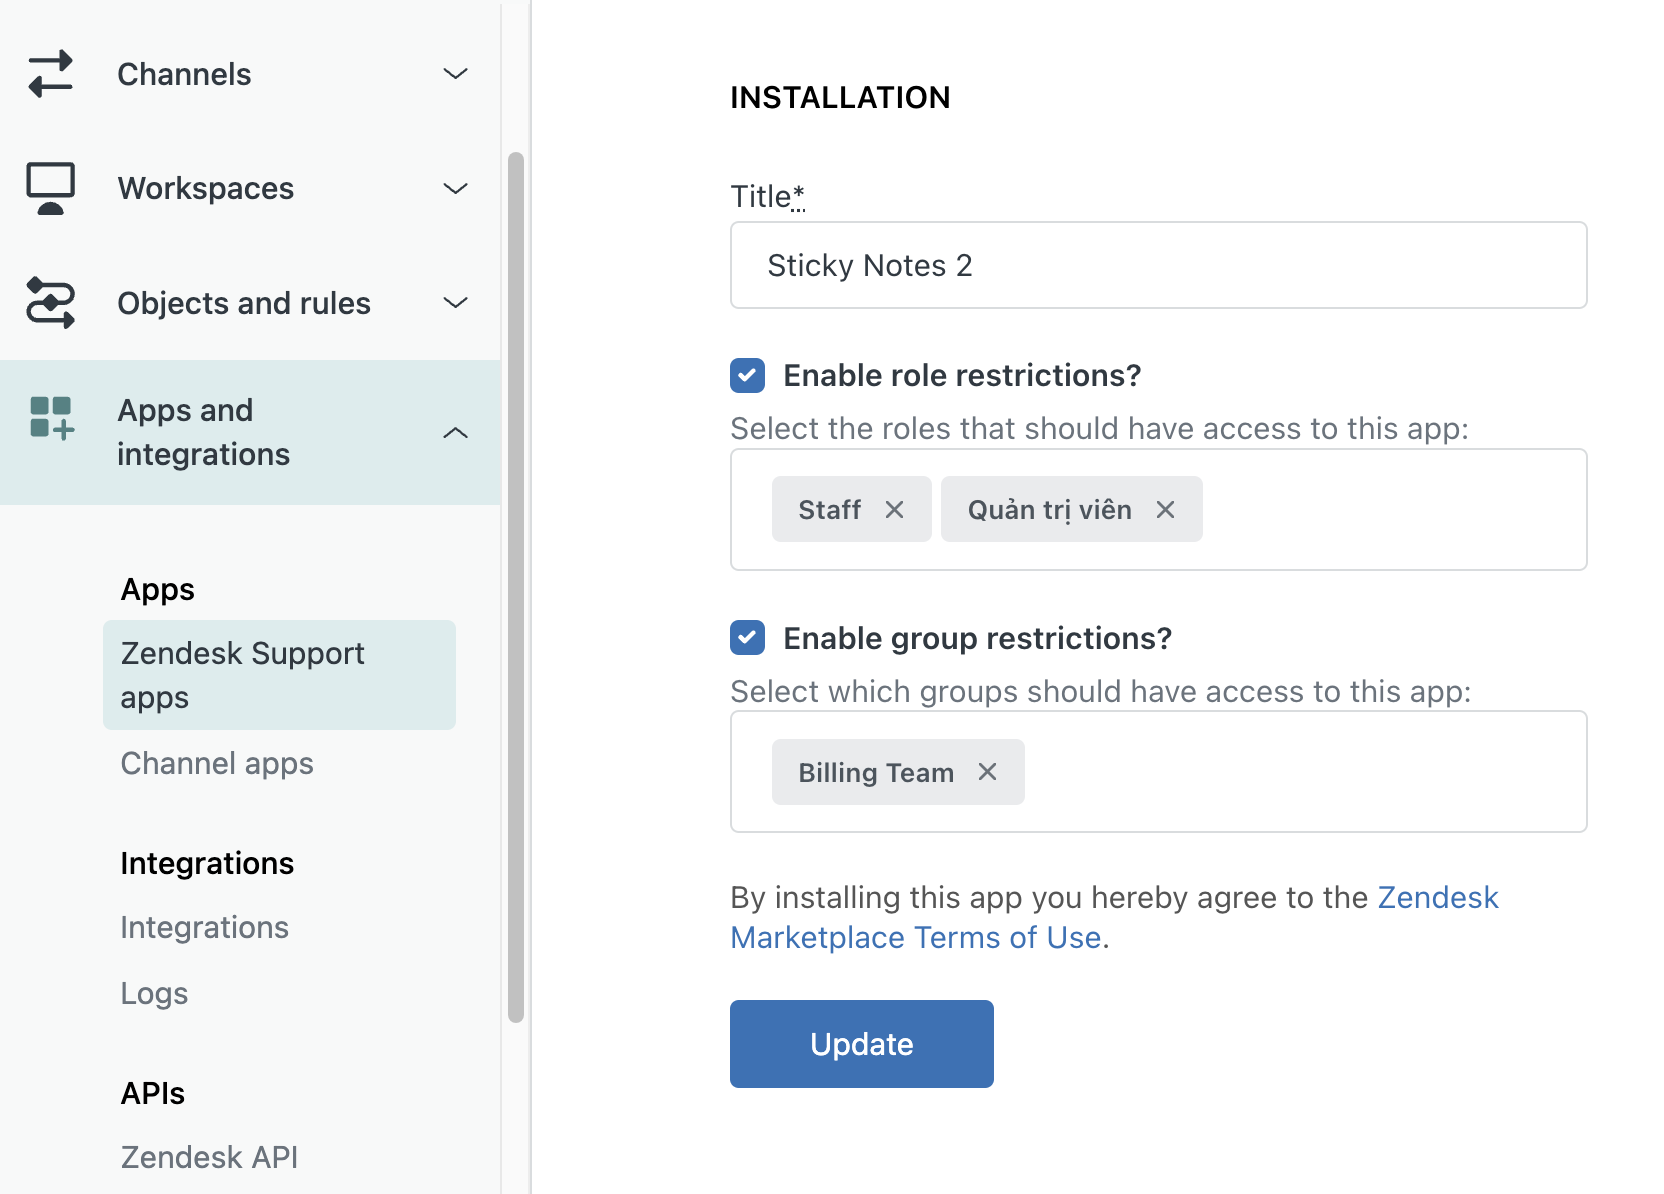The height and width of the screenshot is (1194, 1664).
Task: Select Objects and rules label
Action: point(244,303)
